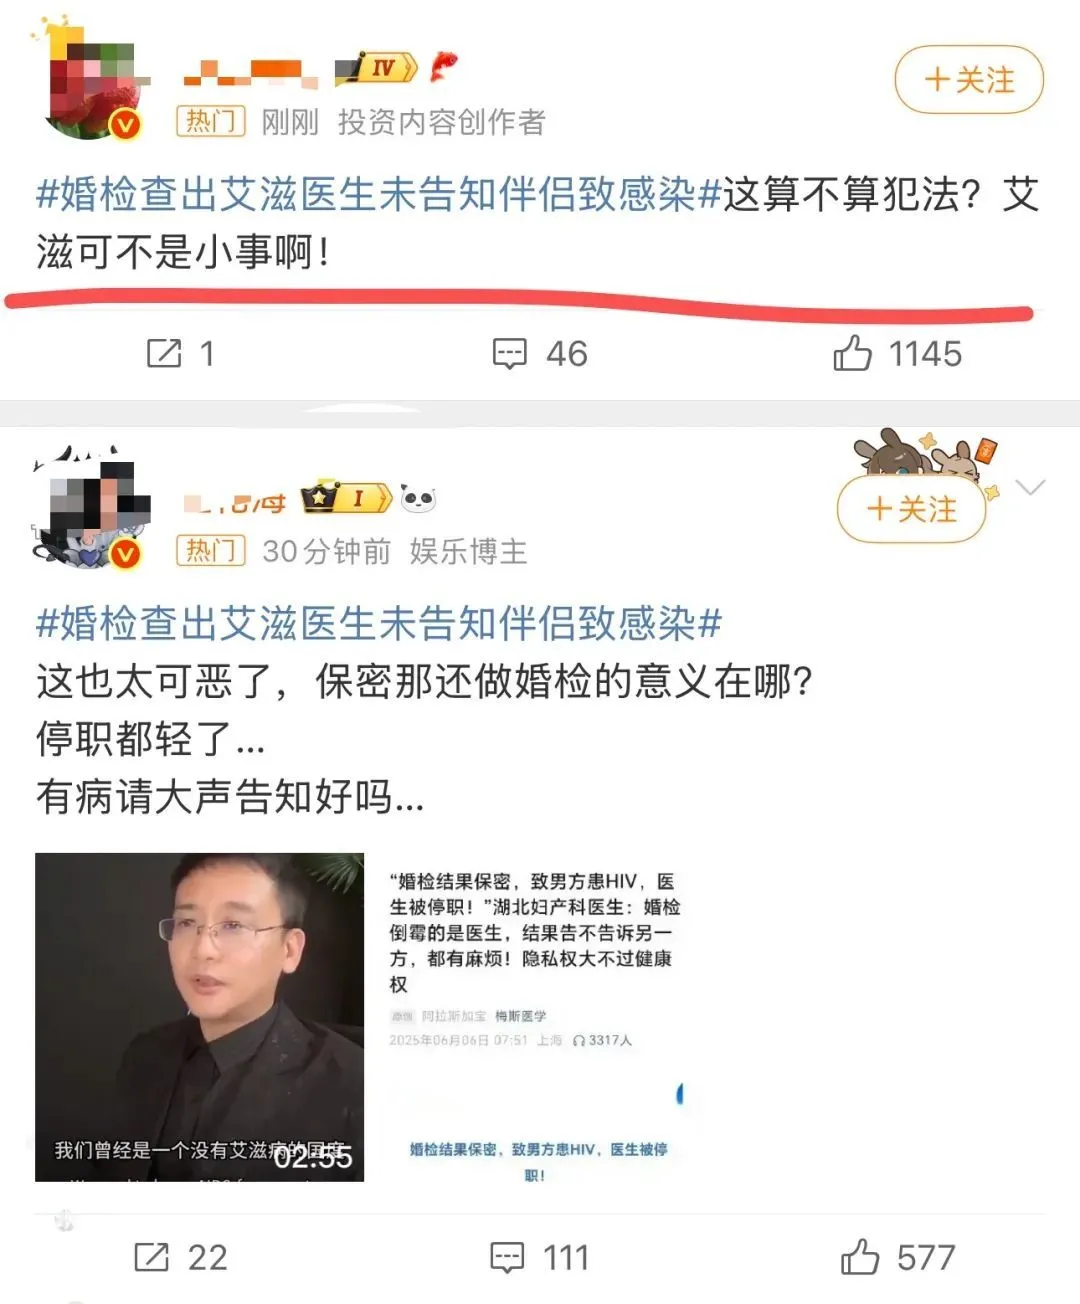Tap the repost icon on the first post

[x=164, y=353]
